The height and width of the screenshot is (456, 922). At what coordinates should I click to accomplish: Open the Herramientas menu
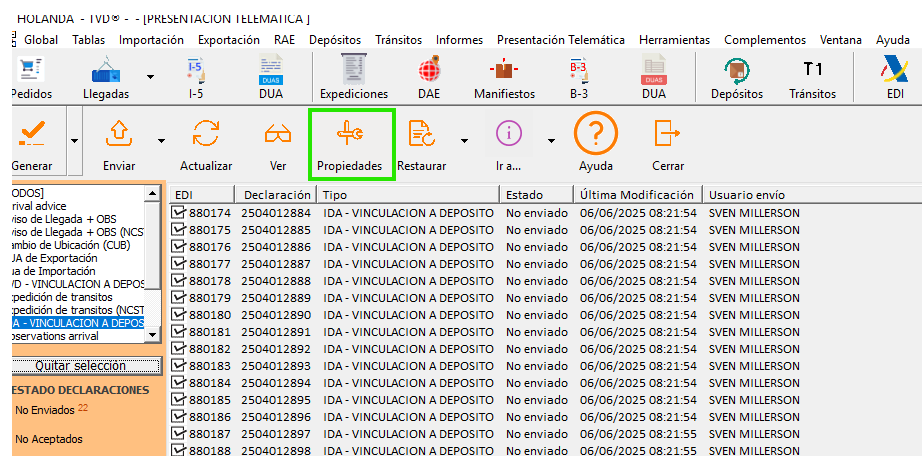pyautogui.click(x=674, y=40)
